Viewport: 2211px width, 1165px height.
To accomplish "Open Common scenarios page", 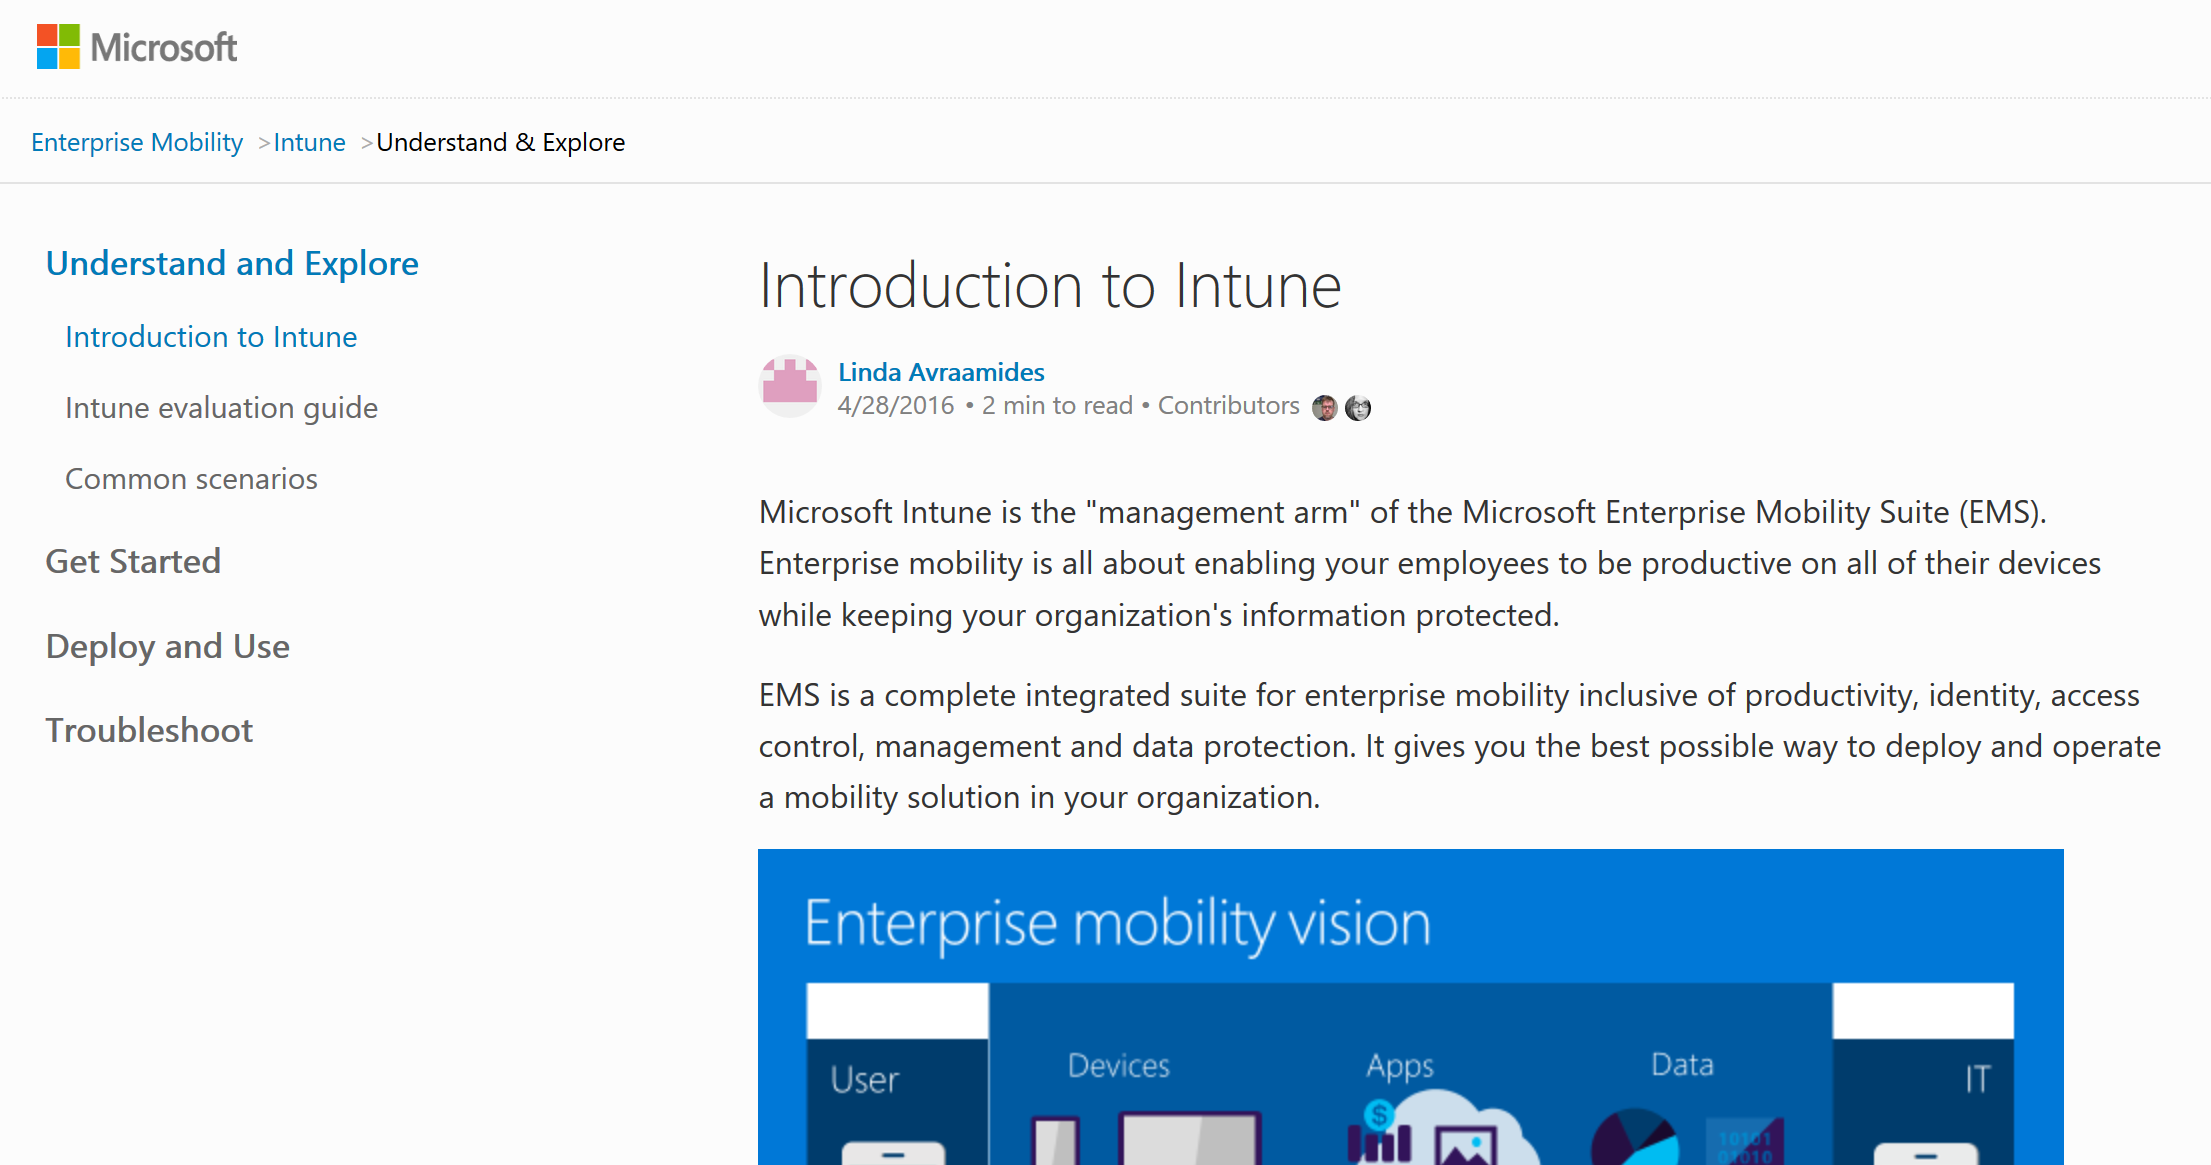I will click(x=191, y=479).
